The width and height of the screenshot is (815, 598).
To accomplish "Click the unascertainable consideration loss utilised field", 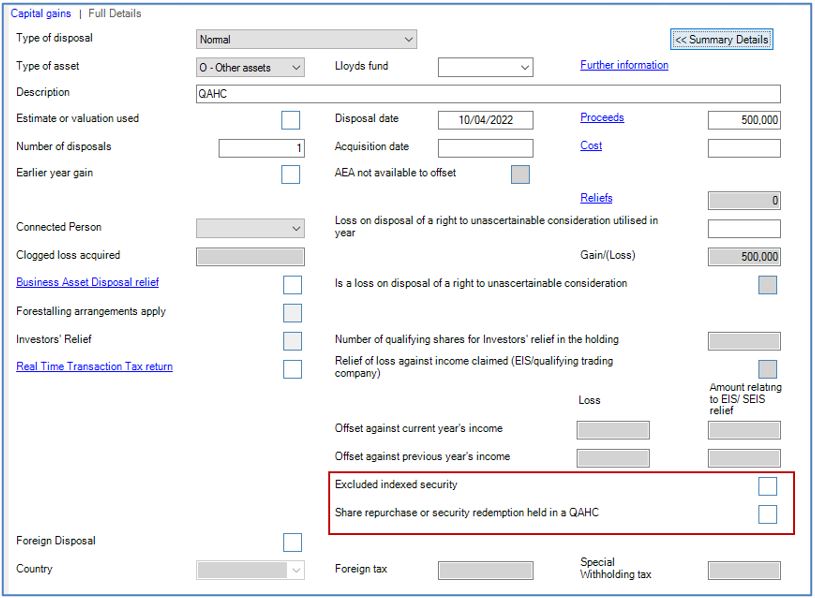I will coord(744,229).
